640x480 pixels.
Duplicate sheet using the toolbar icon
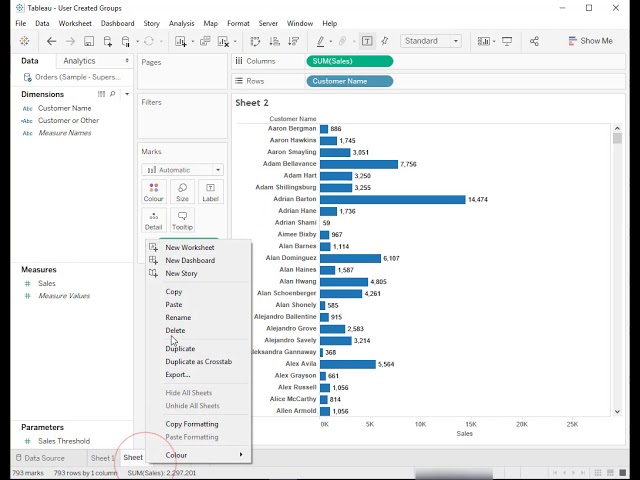pyautogui.click(x=205, y=41)
